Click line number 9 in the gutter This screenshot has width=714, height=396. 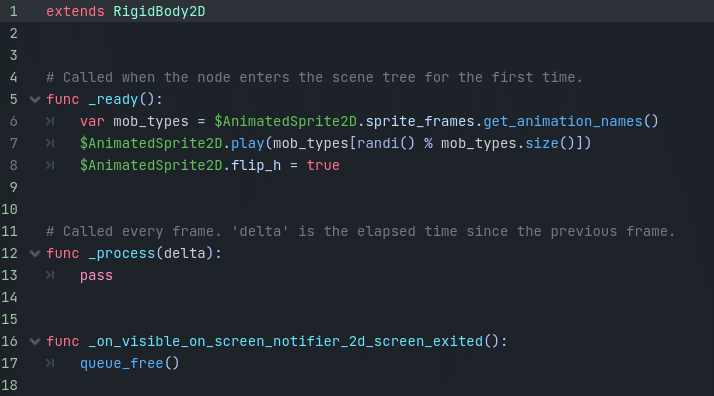pyautogui.click(x=14, y=187)
